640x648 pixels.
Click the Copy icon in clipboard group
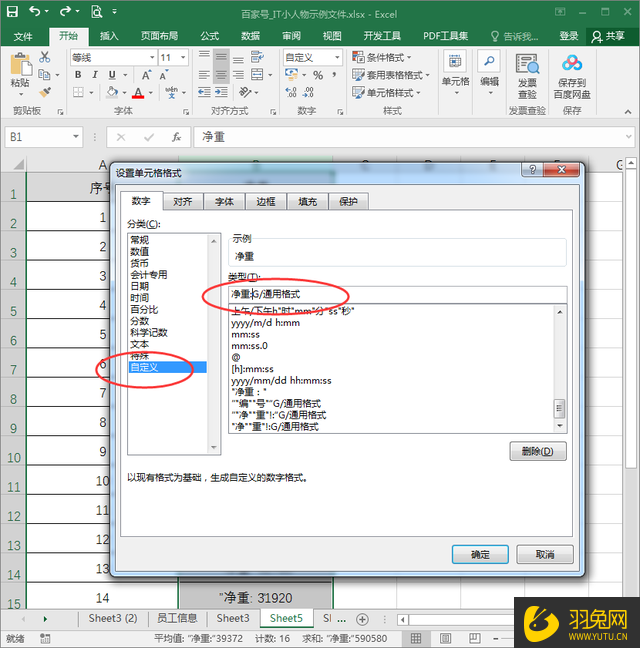[44, 75]
